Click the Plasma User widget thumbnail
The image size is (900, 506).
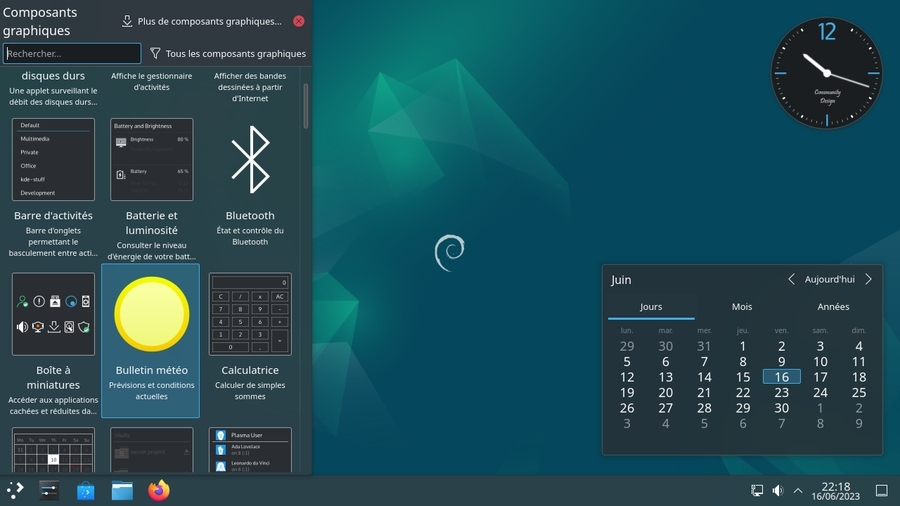(250, 450)
